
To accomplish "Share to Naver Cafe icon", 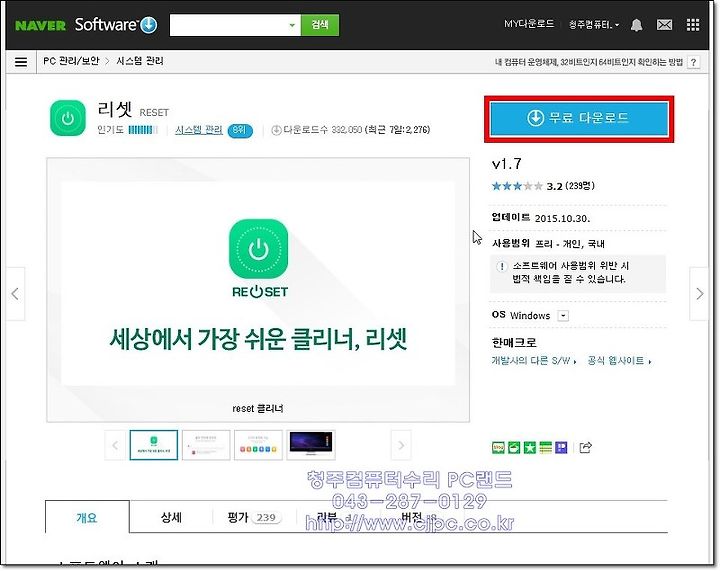I will (514, 447).
